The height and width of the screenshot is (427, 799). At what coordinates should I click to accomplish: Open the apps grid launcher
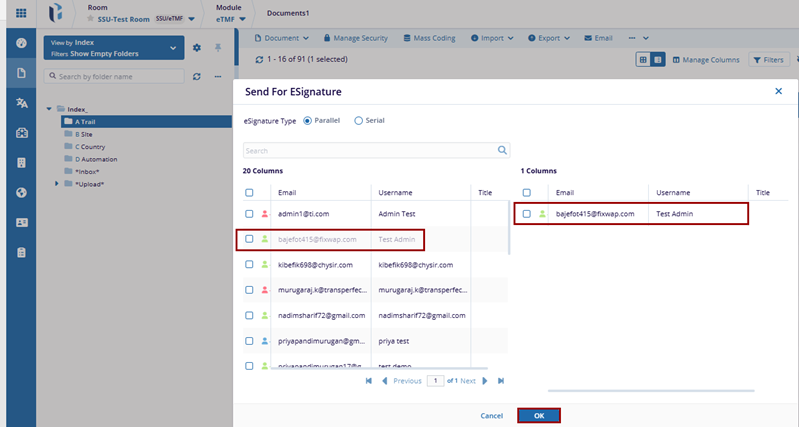click(x=21, y=14)
